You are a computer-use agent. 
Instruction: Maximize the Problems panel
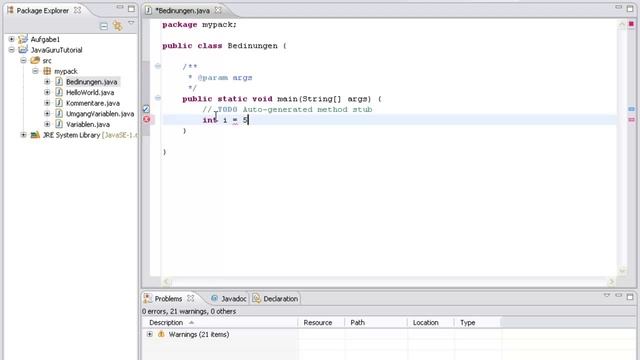pos(630,297)
